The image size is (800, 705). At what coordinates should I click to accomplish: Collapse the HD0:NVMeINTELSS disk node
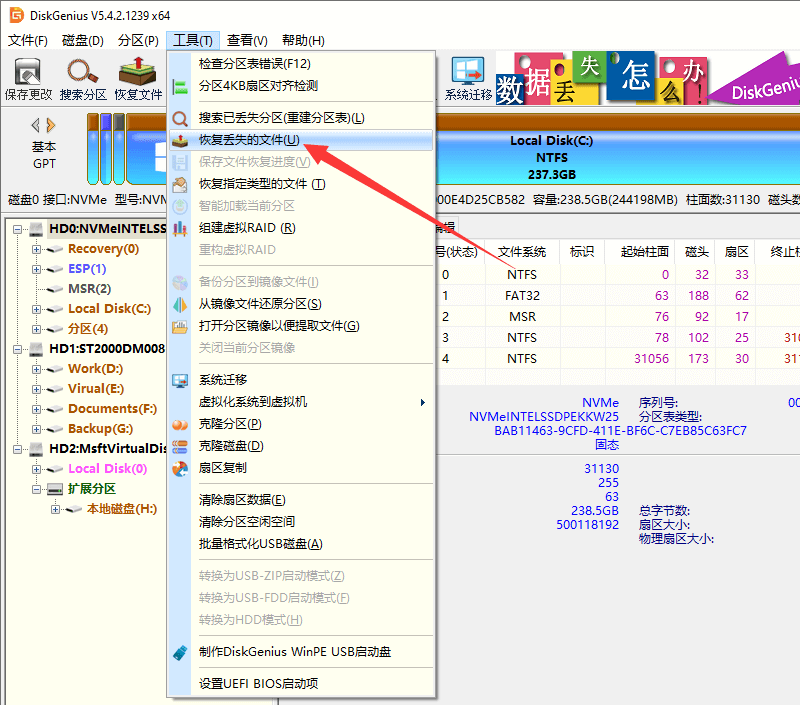pyautogui.click(x=17, y=230)
